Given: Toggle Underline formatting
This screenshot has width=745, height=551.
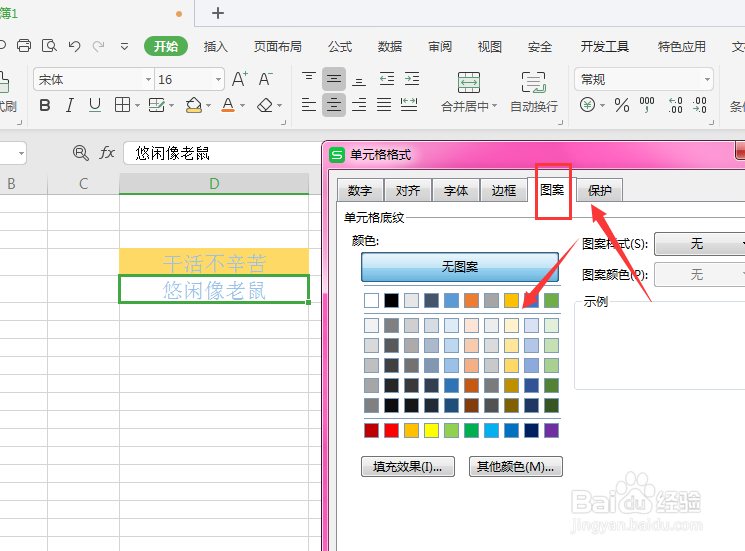Looking at the screenshot, I should (x=95, y=105).
